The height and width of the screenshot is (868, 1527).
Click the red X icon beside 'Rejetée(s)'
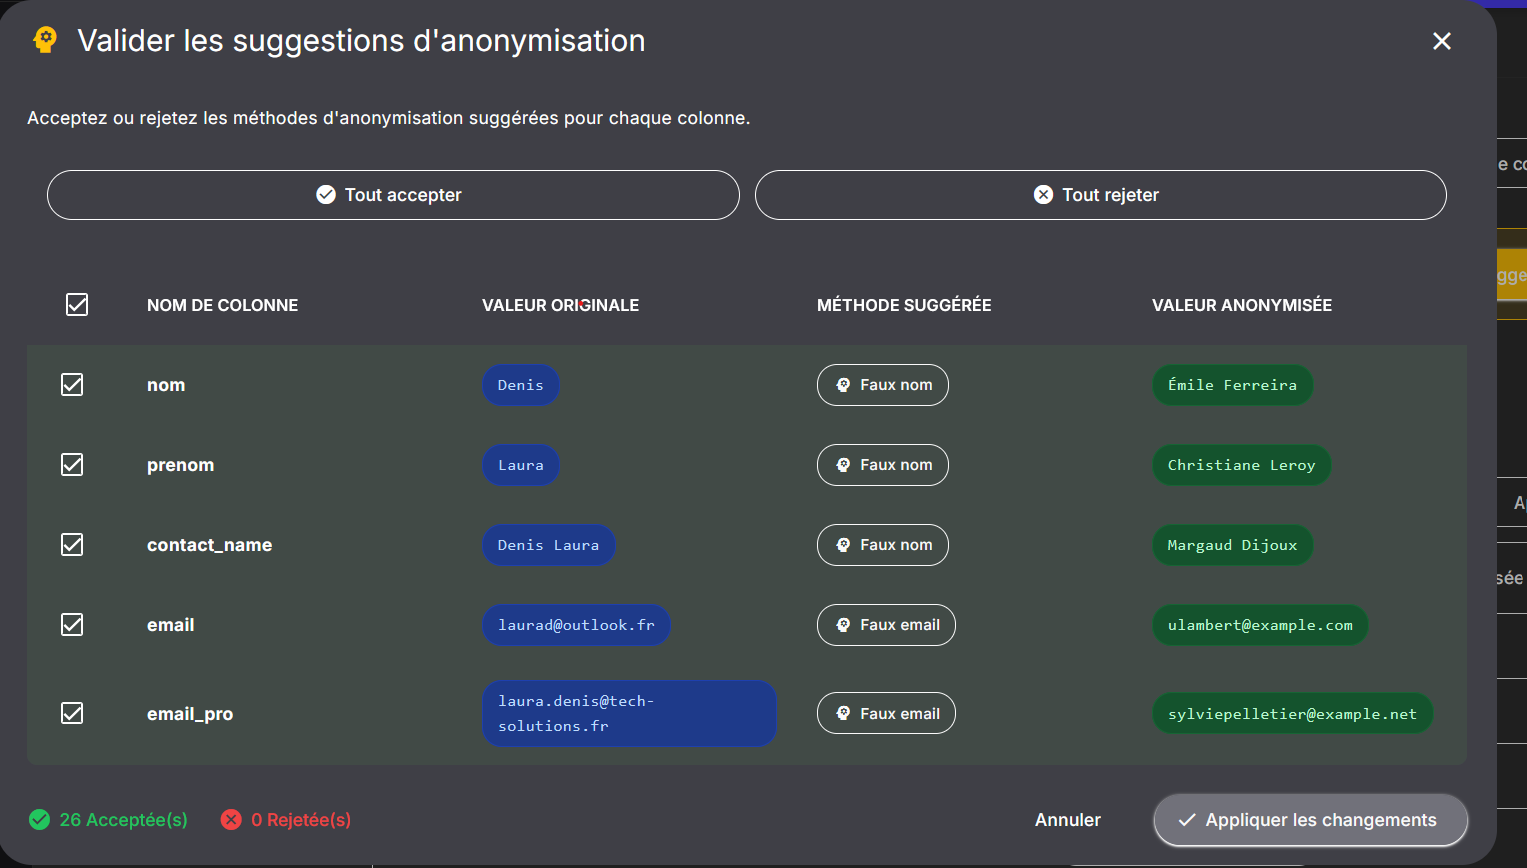click(x=231, y=820)
